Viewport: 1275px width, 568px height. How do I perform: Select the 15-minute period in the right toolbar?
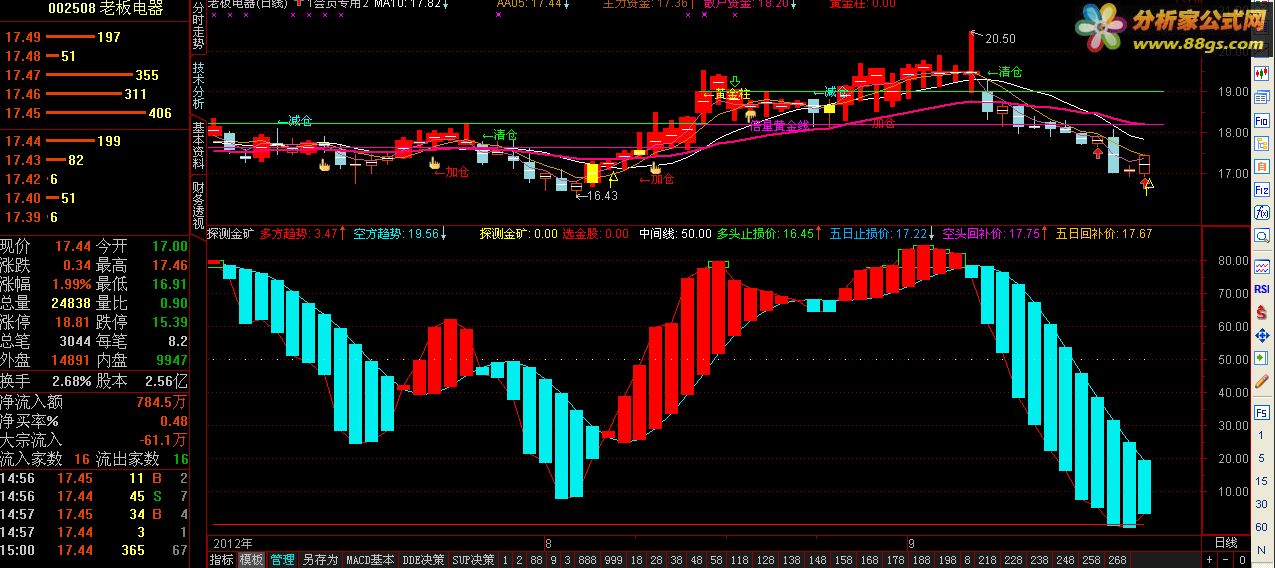coord(1262,481)
